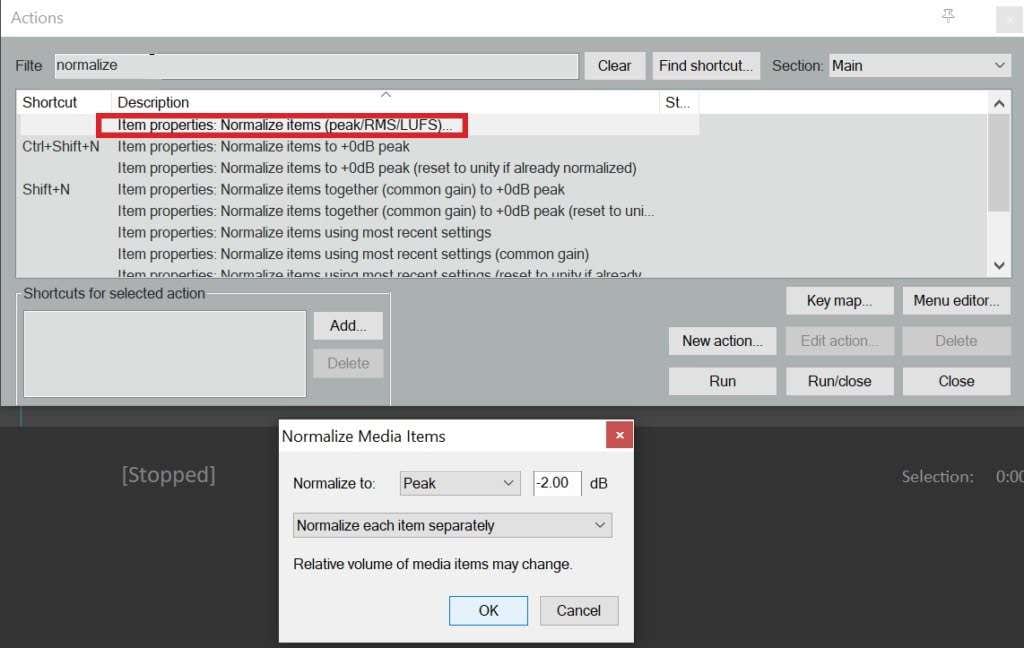Sort by Shortcut column header
Viewport: 1024px width, 648px height.
point(63,103)
